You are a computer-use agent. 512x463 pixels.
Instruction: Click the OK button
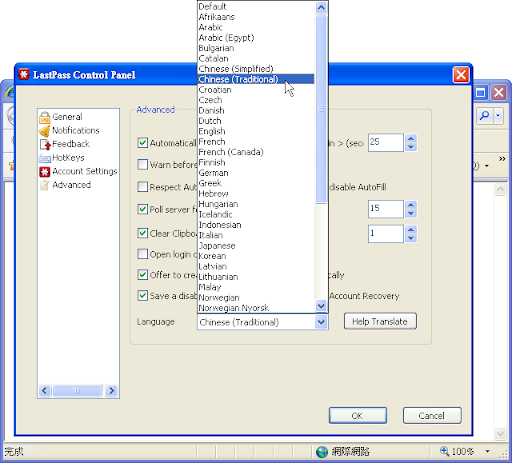[x=358, y=416]
